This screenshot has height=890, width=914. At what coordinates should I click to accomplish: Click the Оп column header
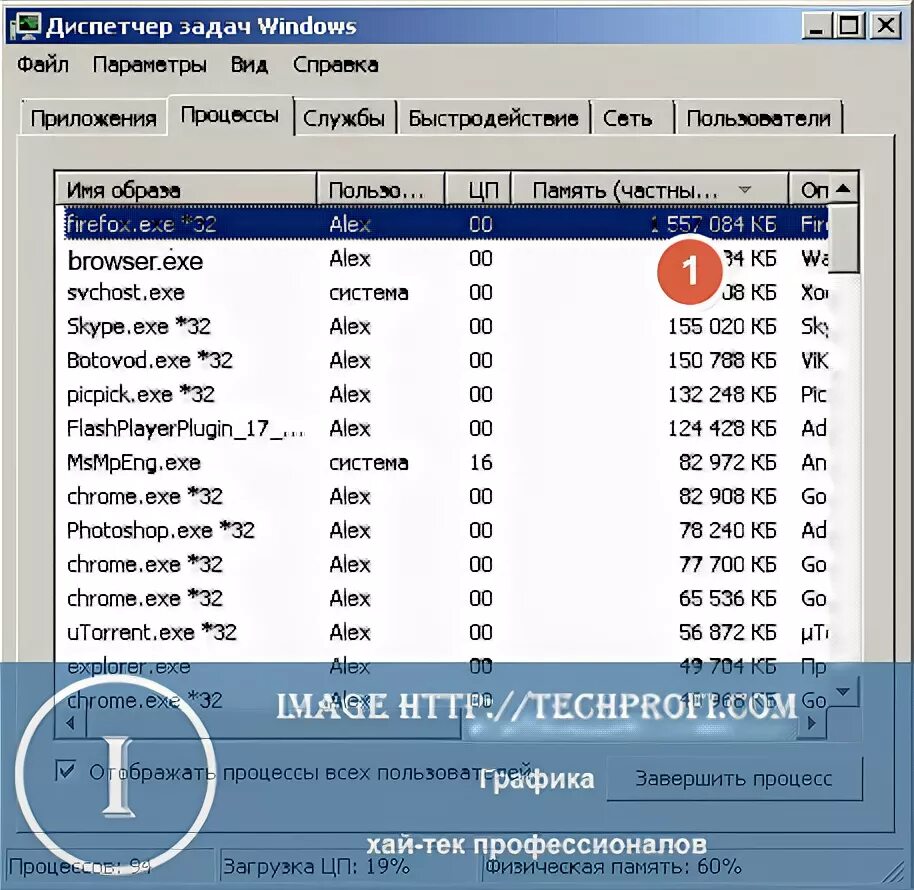coord(808,190)
